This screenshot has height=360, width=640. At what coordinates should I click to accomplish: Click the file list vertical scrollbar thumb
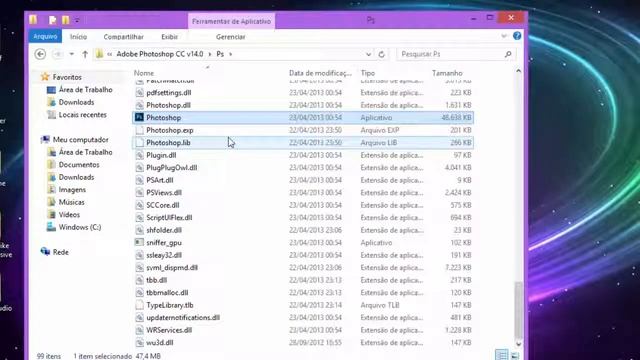518,310
